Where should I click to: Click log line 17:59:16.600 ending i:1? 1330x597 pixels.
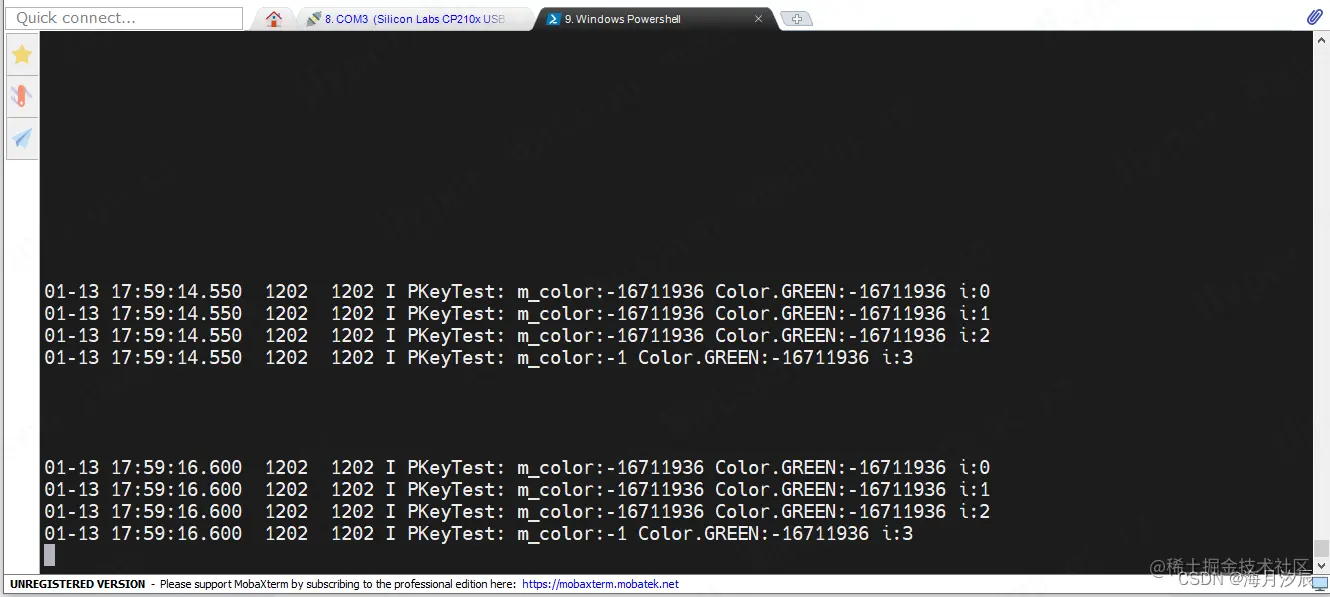(517, 490)
